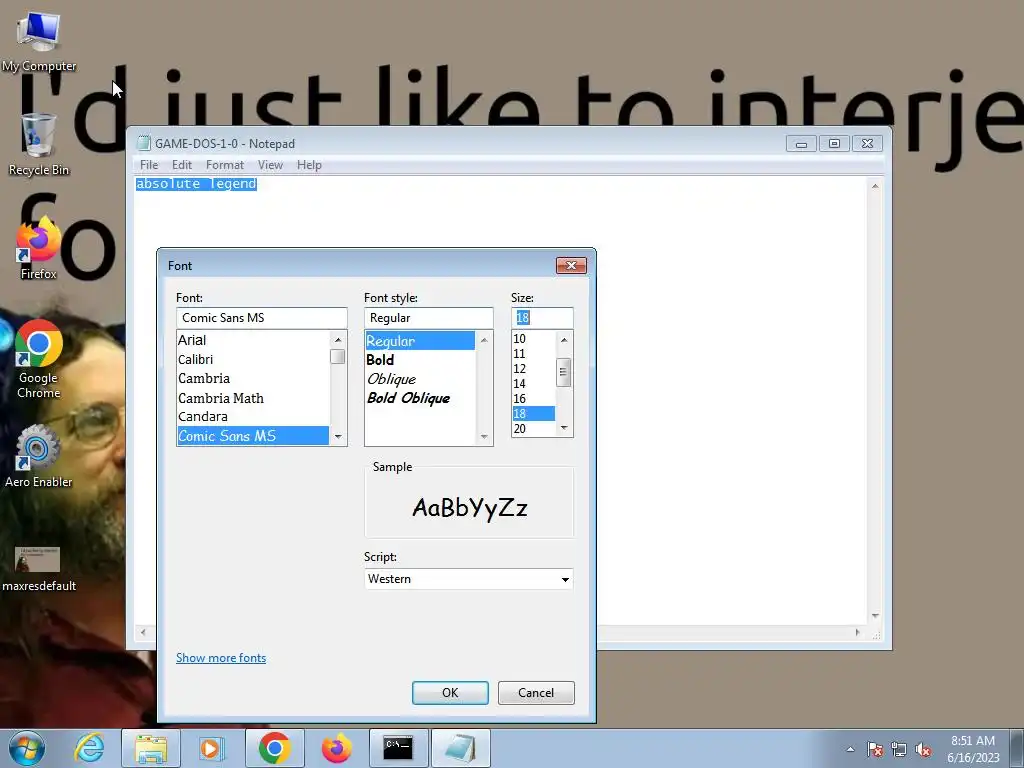Click the Font name input field
The width and height of the screenshot is (1024, 768).
(x=261, y=318)
